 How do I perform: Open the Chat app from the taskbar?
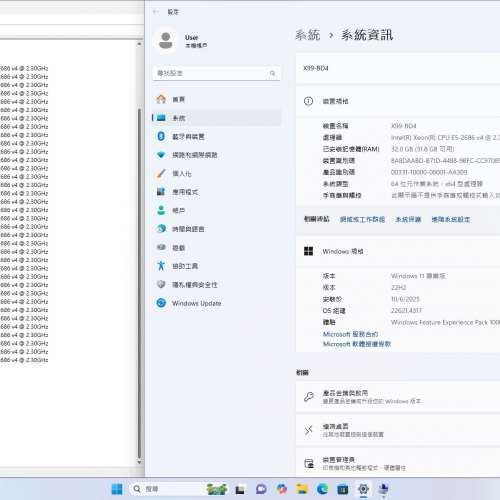[x=261, y=489]
